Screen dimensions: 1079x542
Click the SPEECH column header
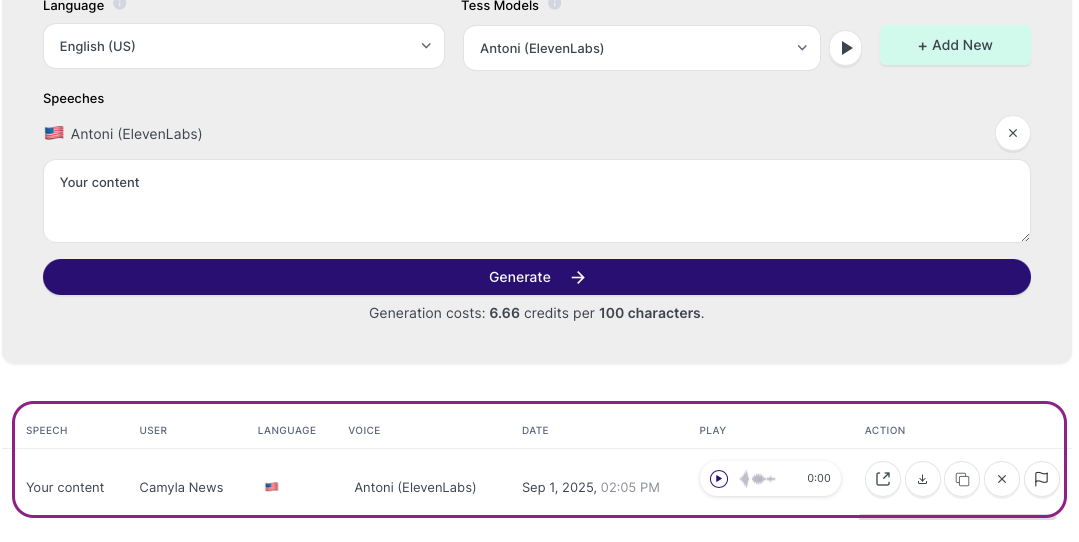47,431
